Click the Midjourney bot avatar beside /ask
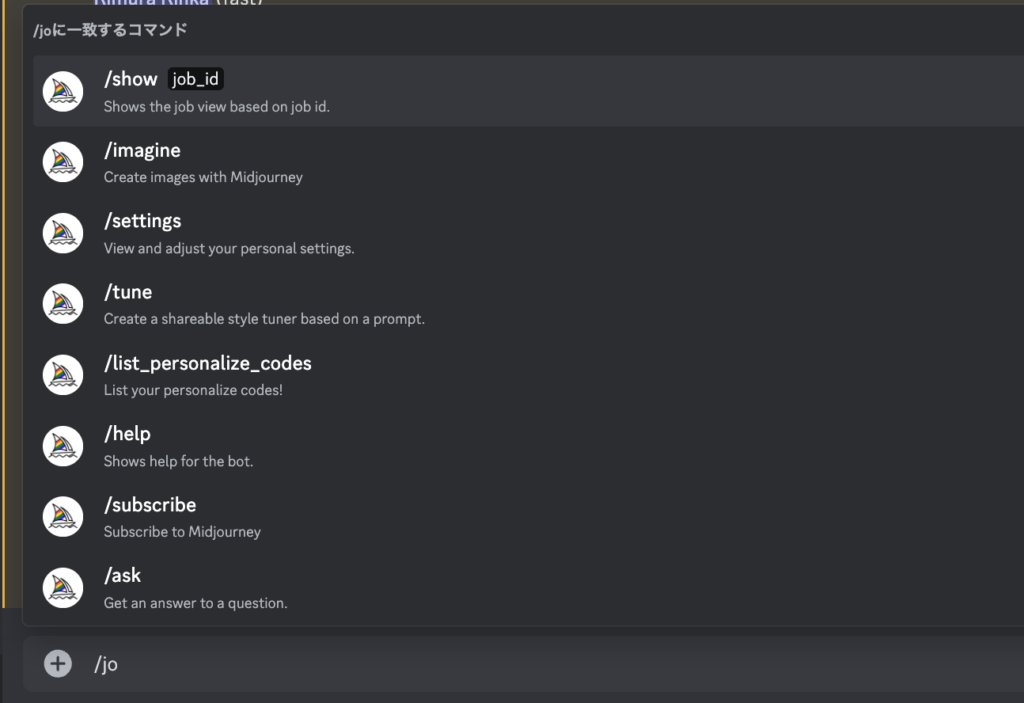 (x=63, y=587)
